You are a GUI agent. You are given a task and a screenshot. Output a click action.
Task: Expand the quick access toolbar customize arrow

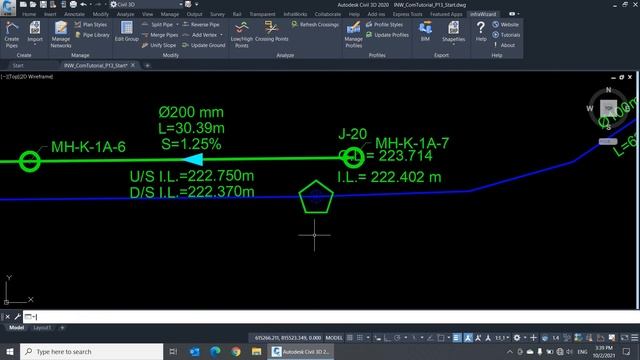pos(197,4)
